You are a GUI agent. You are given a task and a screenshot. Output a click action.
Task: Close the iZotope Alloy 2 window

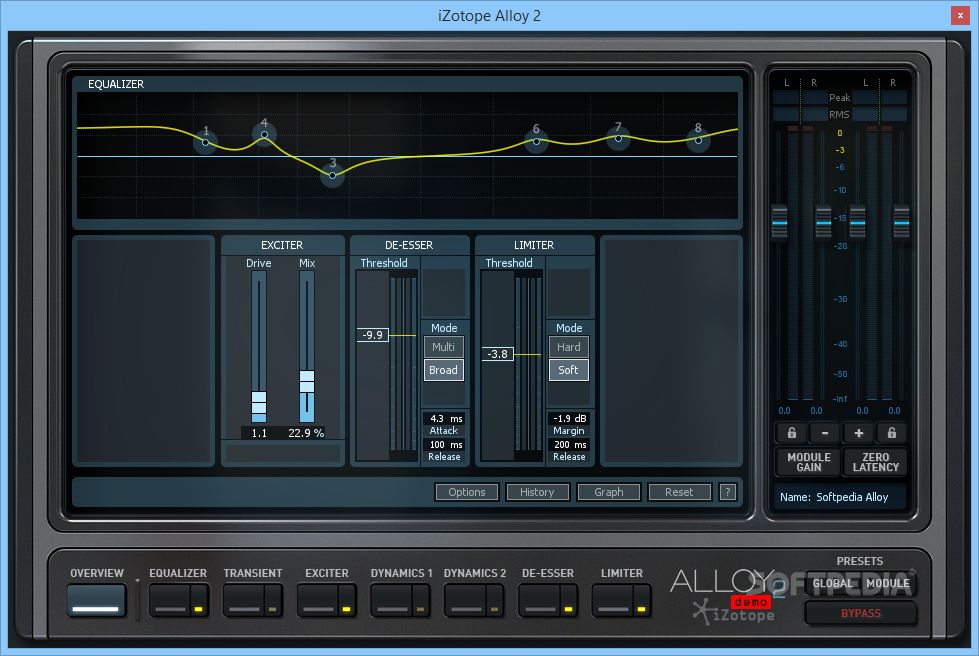(960, 15)
